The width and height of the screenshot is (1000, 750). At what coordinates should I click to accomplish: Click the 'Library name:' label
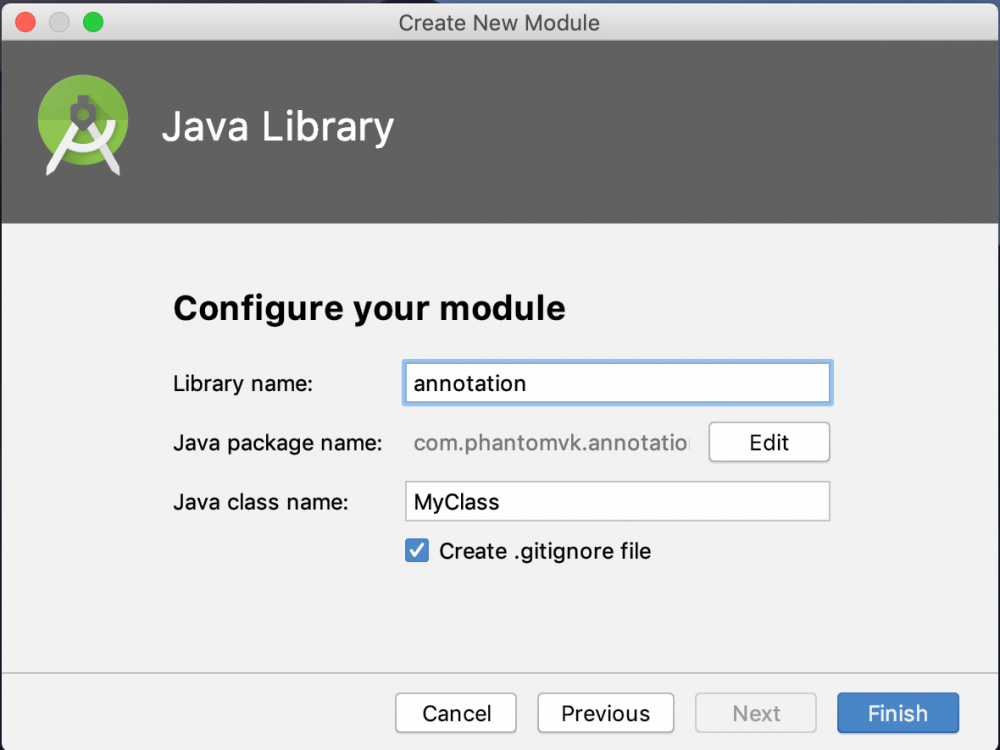[243, 384]
